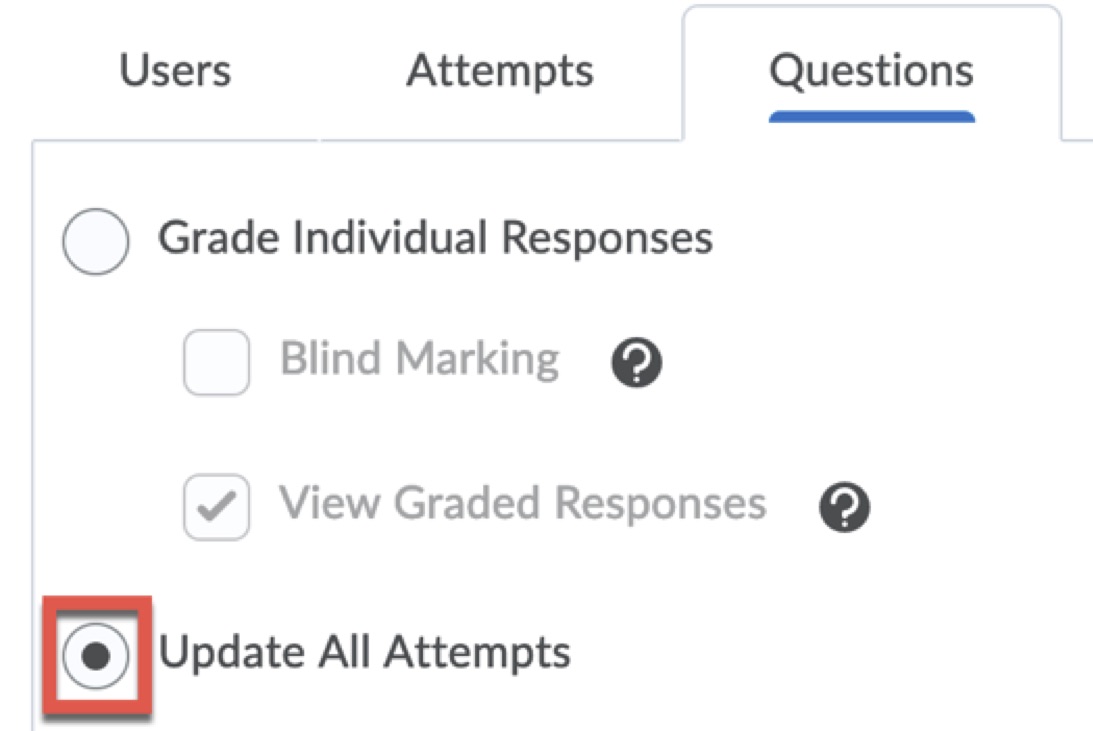Click the word Attempts in Update All Attempts

coord(477,652)
